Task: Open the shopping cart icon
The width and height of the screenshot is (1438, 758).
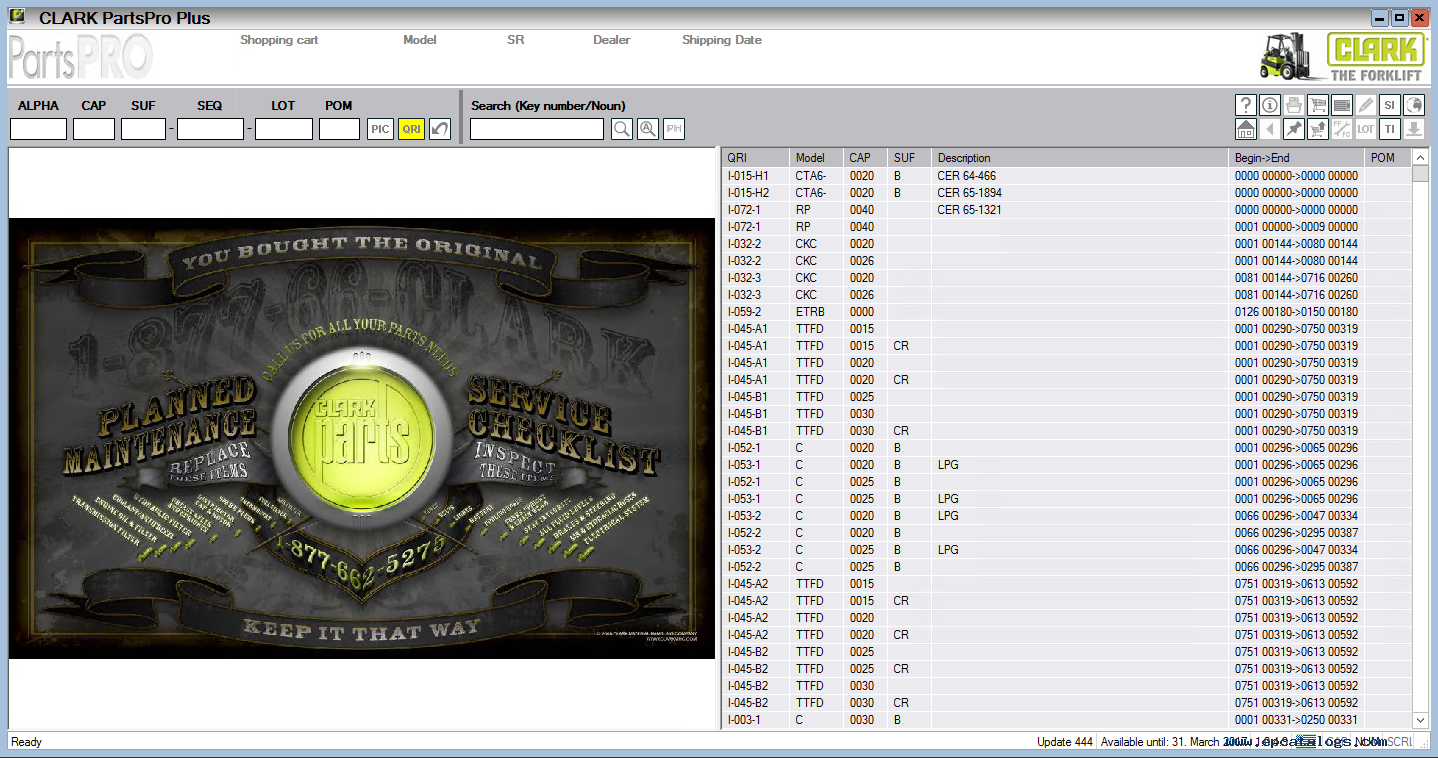Action: coord(1318,105)
